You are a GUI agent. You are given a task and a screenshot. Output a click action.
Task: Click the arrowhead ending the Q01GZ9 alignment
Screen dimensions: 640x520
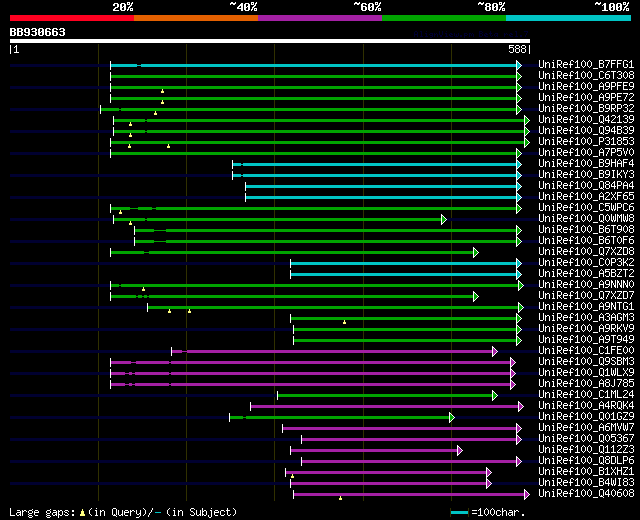[x=452, y=418]
